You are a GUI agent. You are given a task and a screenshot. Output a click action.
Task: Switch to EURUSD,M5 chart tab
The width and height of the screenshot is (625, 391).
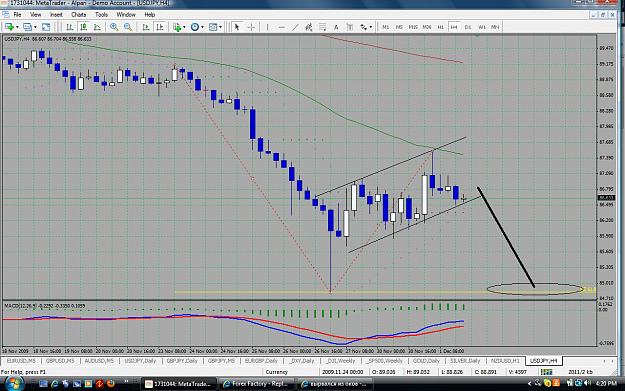[x=21, y=361]
